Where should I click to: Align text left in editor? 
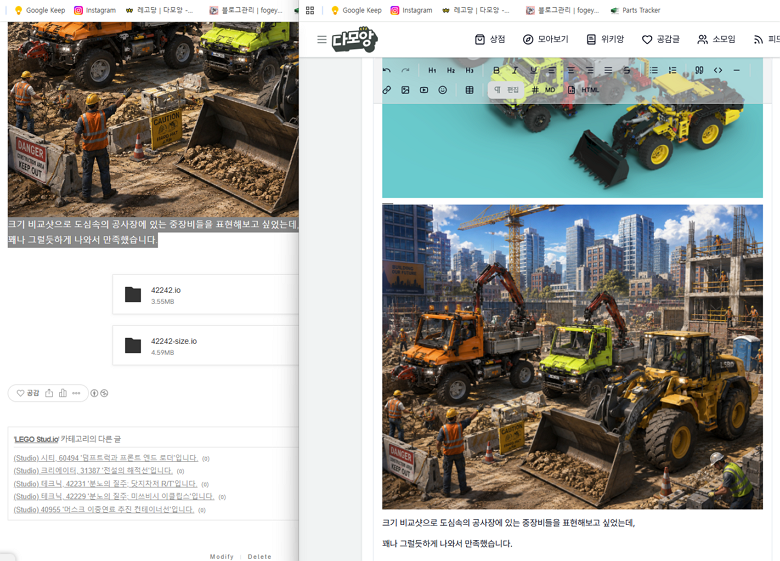click(x=552, y=70)
